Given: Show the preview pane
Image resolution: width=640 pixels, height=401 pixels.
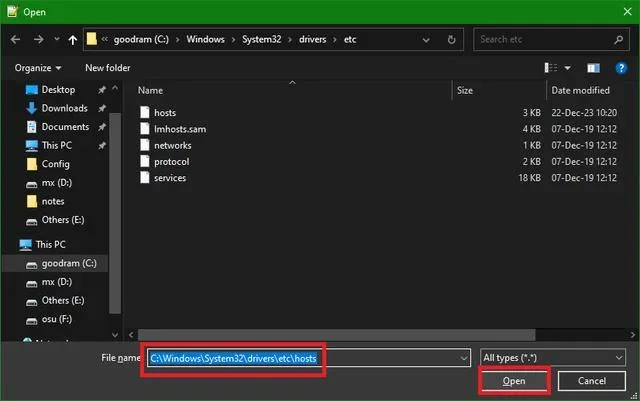Looking at the screenshot, I should [594, 68].
